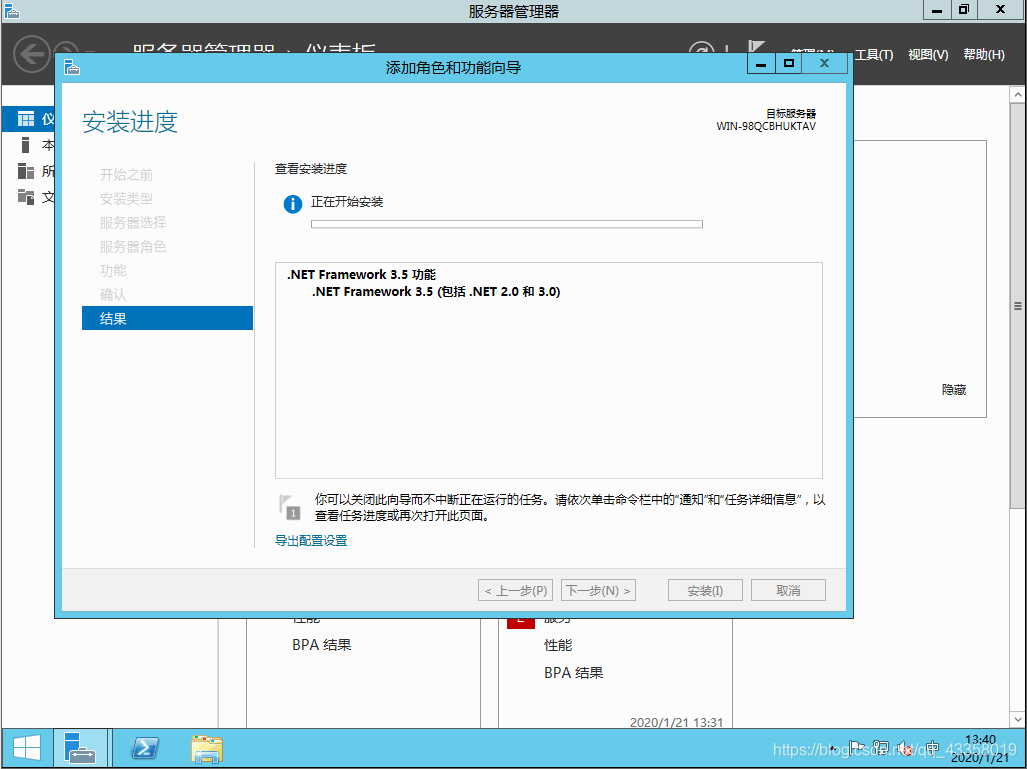Select the Installation Type step
The image size is (1027, 769).
click(x=126, y=198)
